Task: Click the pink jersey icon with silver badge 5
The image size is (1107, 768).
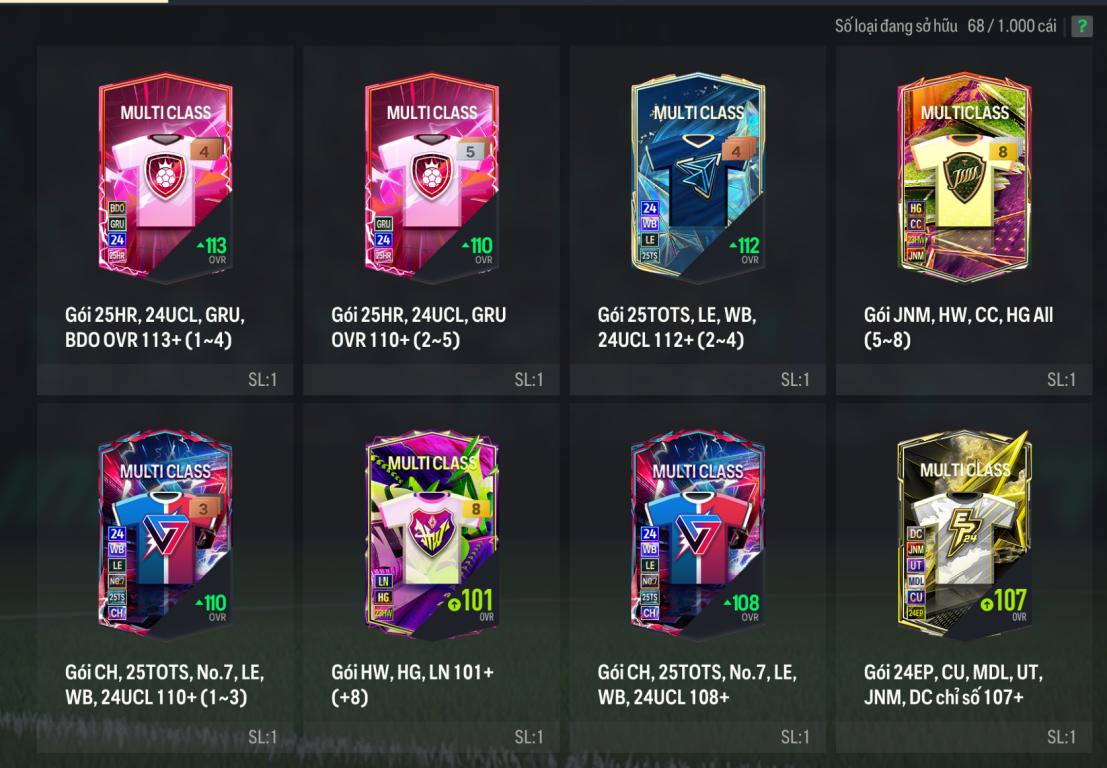Action: 432,180
